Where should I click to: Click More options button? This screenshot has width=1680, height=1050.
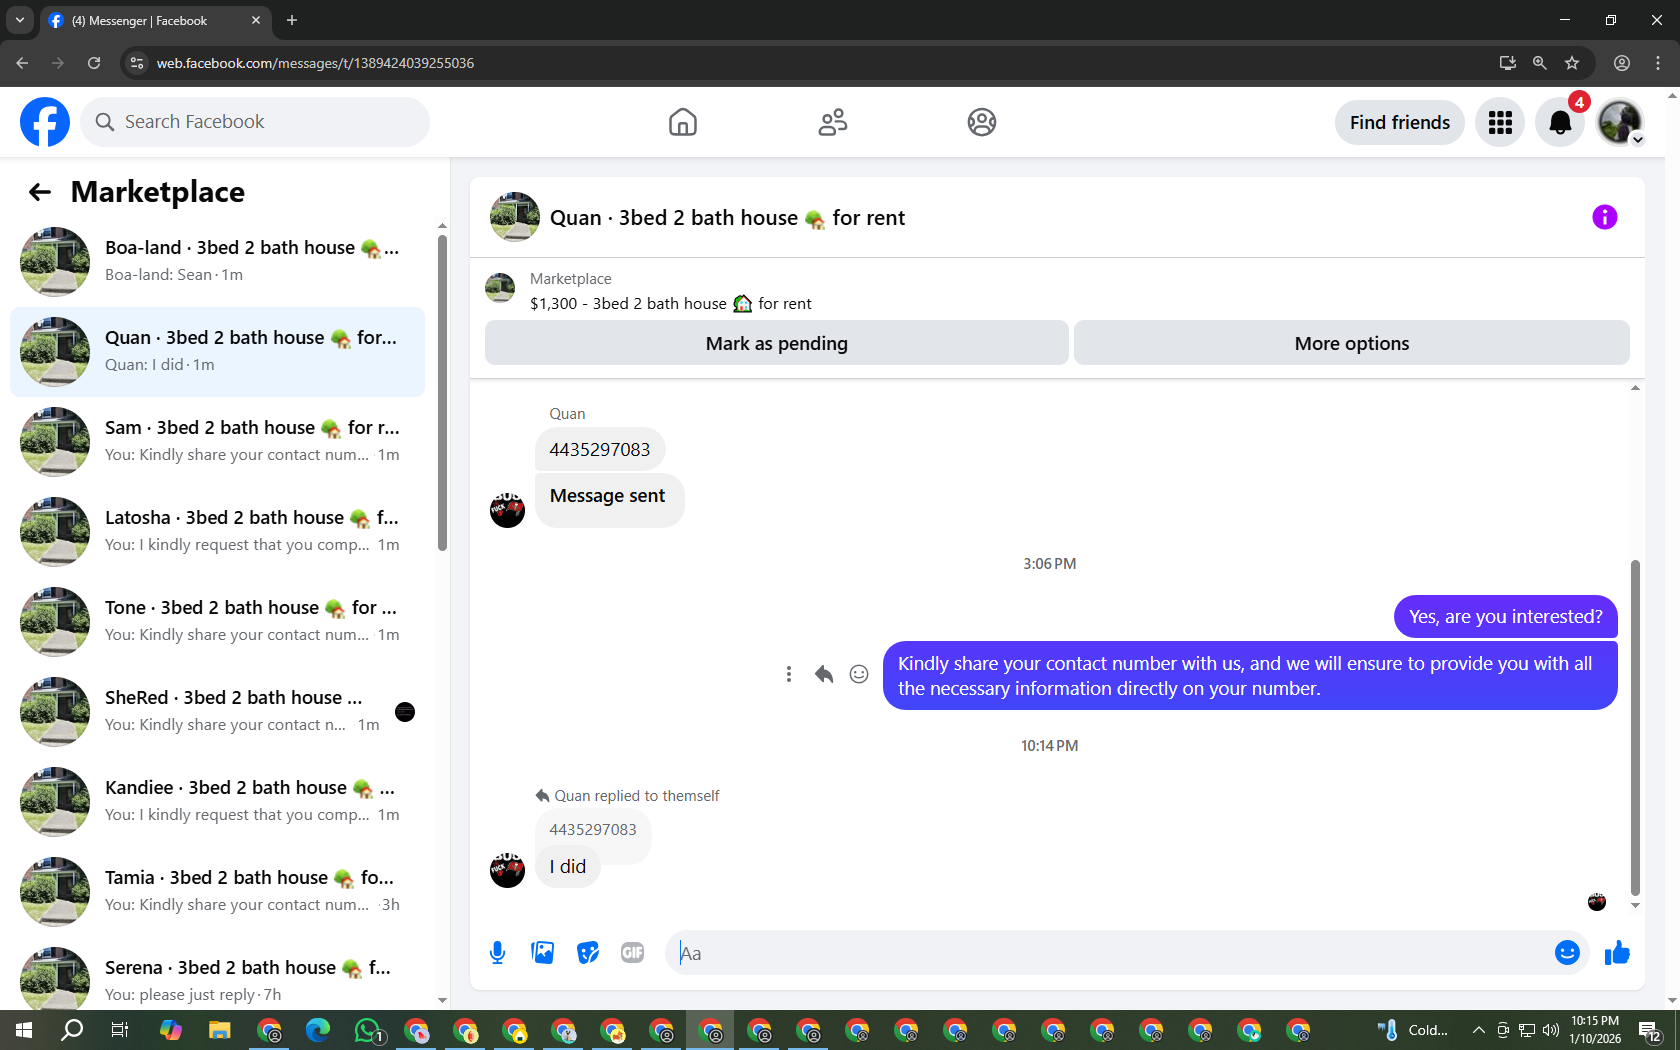[x=1352, y=343]
